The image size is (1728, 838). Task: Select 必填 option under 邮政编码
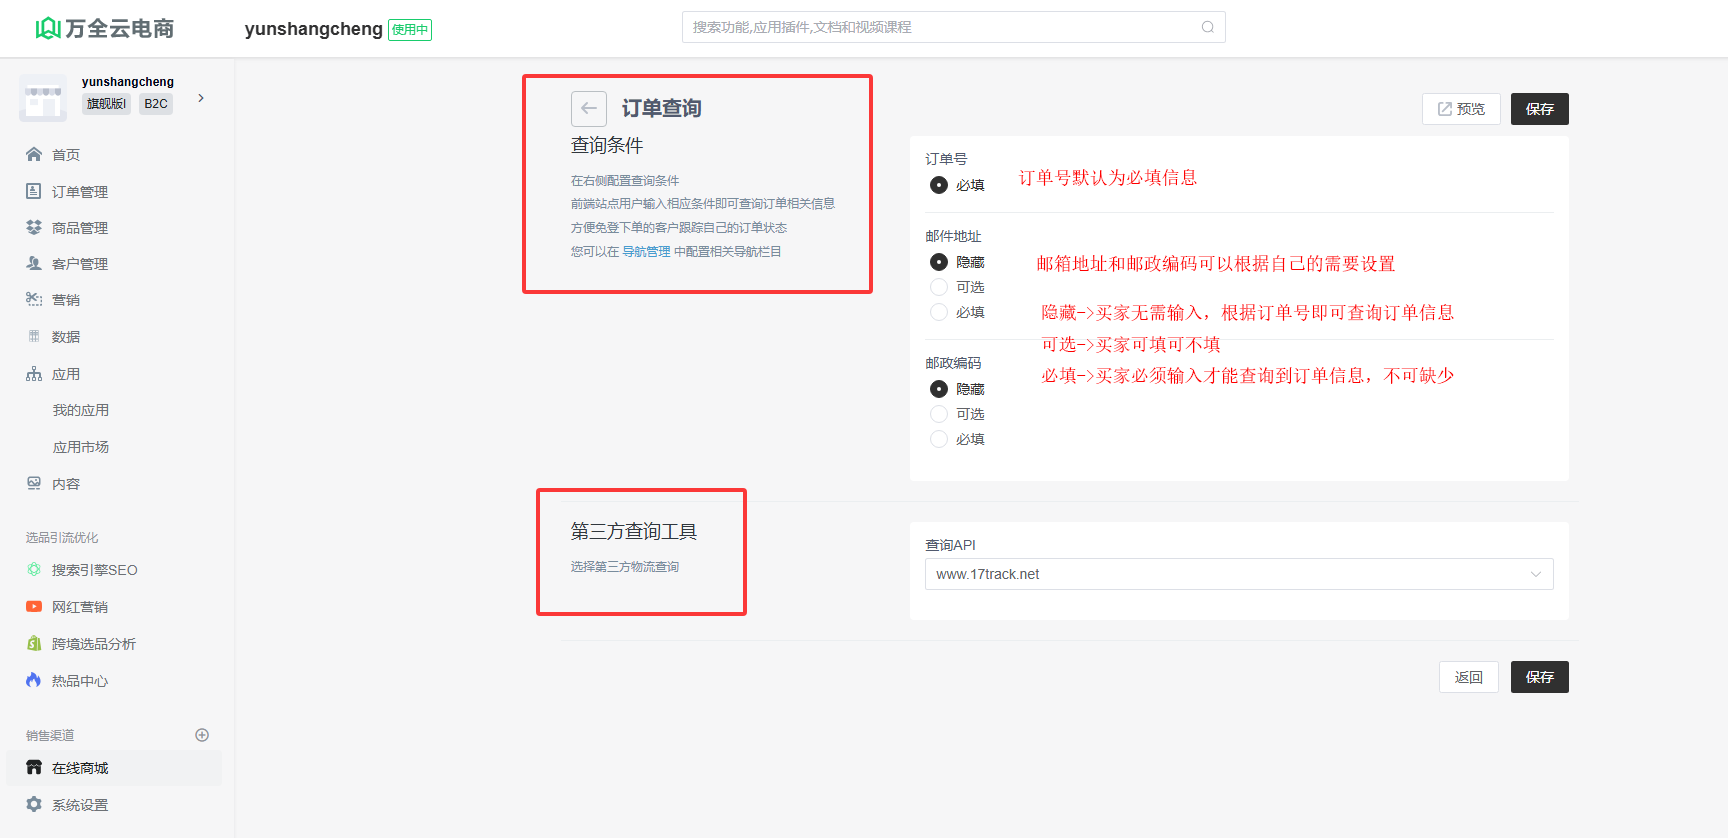click(x=939, y=439)
